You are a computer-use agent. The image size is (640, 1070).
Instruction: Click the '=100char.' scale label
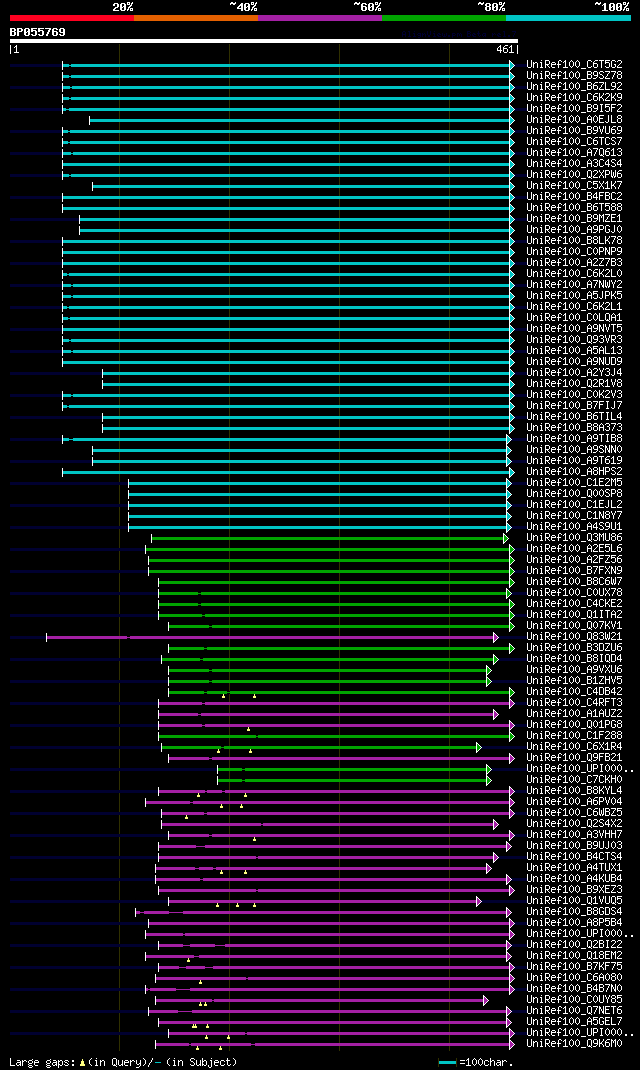coord(486,1062)
